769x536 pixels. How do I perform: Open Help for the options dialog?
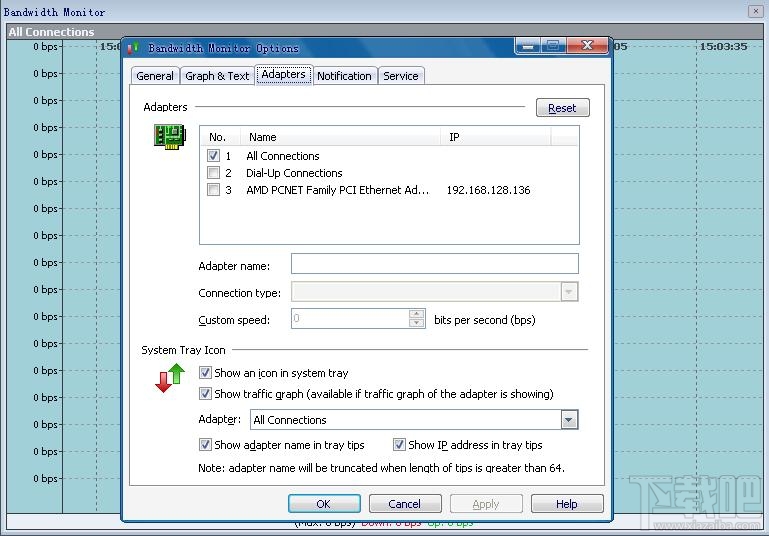click(567, 504)
